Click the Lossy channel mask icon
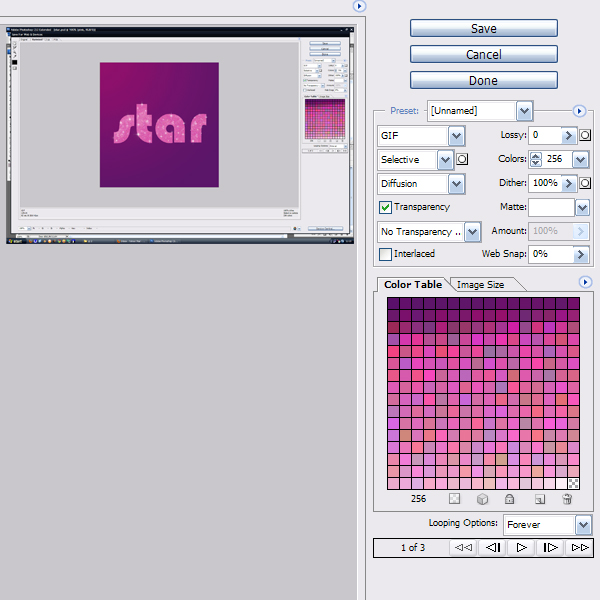Image resolution: width=600 pixels, height=600 pixels. [x=585, y=135]
